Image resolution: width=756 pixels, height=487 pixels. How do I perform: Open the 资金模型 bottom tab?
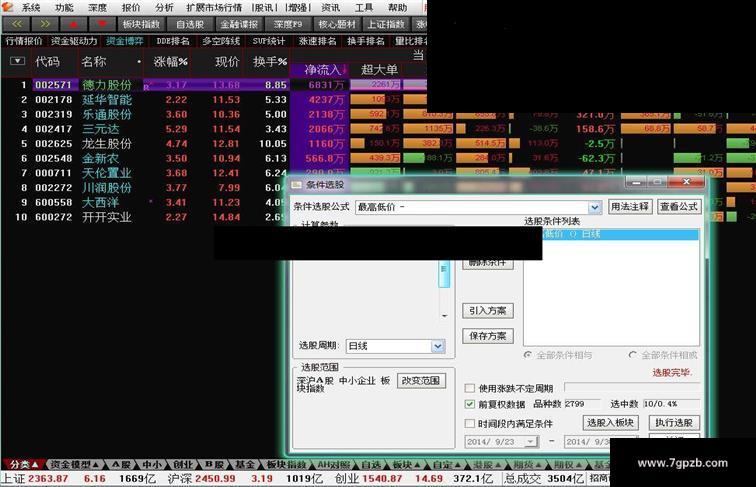coord(75,464)
